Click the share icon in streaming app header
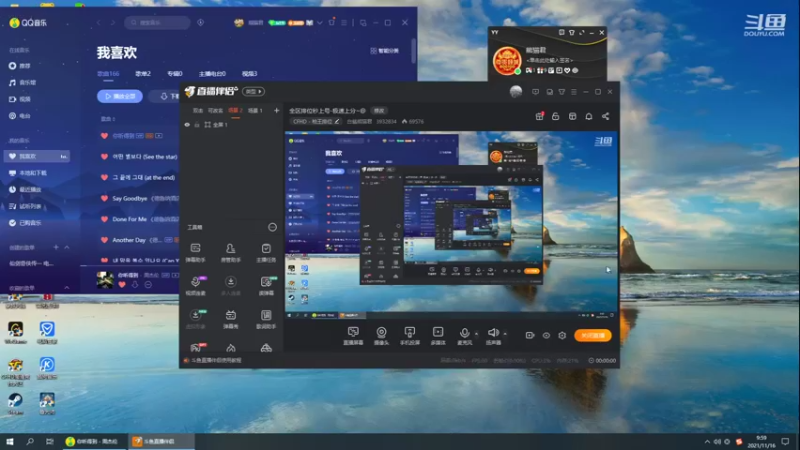Viewport: 800px width, 450px height. coord(606,116)
